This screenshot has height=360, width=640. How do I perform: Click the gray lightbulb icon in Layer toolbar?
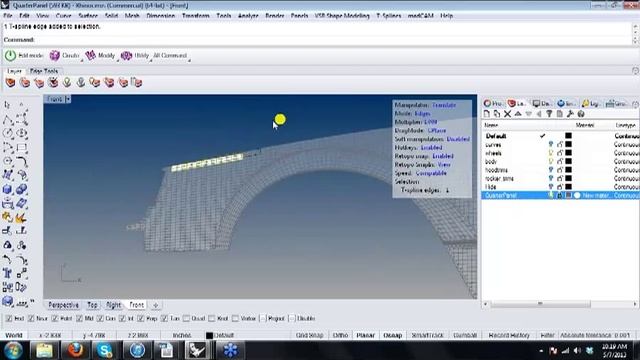[81, 82]
